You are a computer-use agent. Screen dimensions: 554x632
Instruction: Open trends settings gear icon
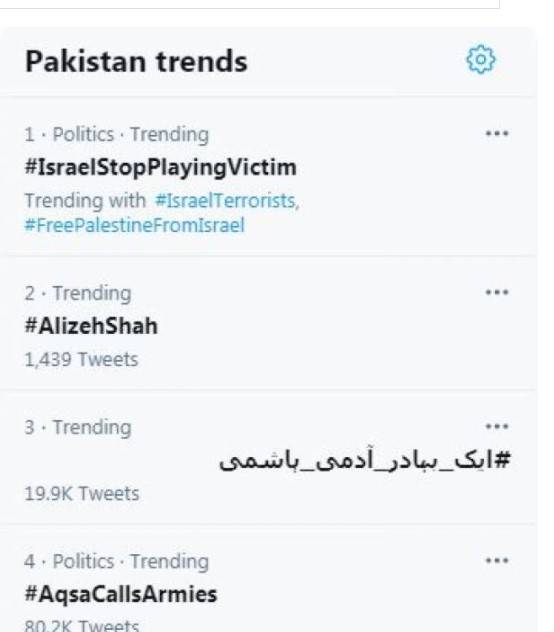pos(481,60)
